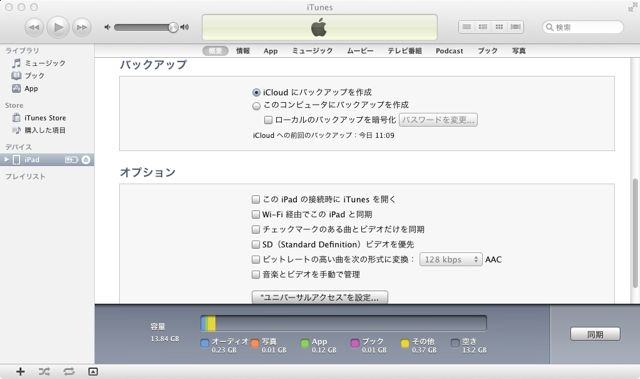Click the play button
The height and width of the screenshot is (379, 640).
point(58,27)
